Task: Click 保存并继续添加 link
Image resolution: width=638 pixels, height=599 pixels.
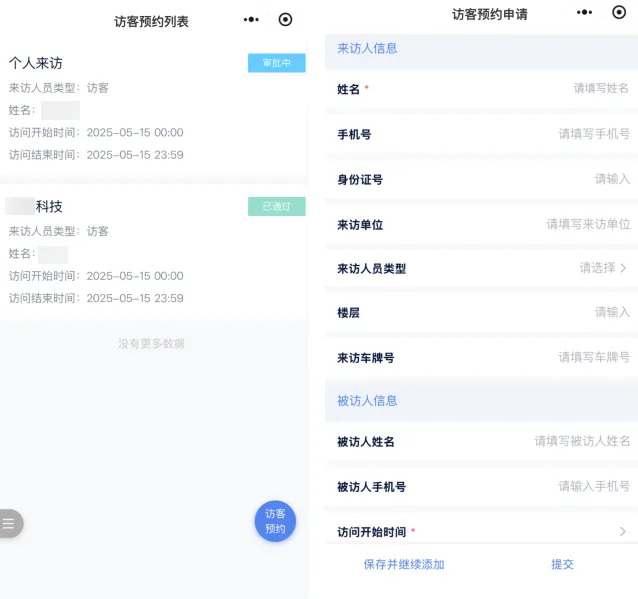Action: [x=404, y=565]
